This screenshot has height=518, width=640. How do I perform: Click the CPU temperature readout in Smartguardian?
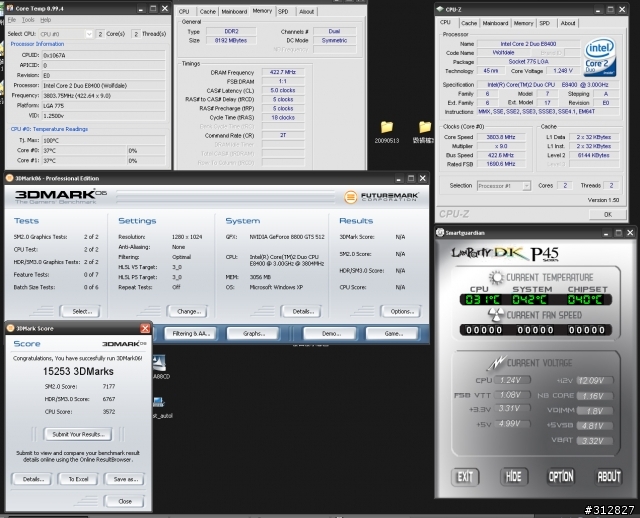click(482, 300)
